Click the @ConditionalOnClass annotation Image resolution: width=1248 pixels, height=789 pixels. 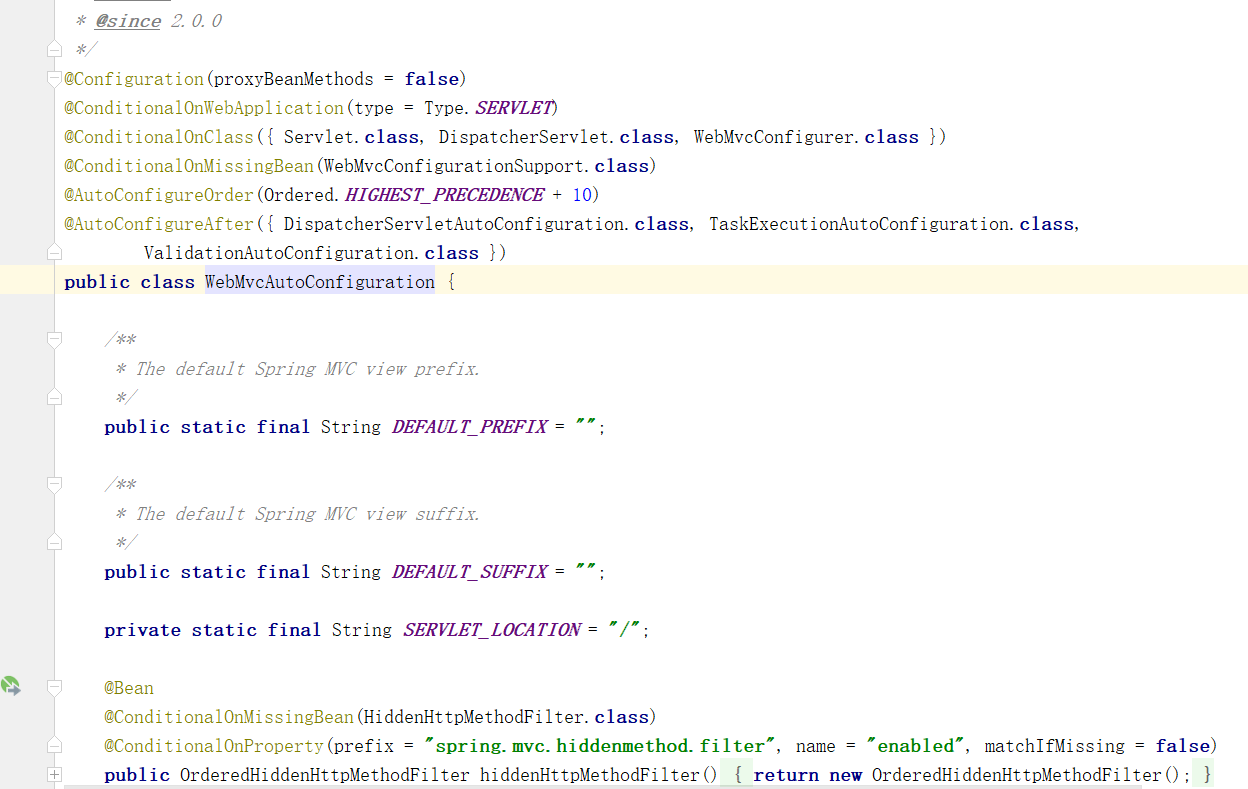click(159, 137)
